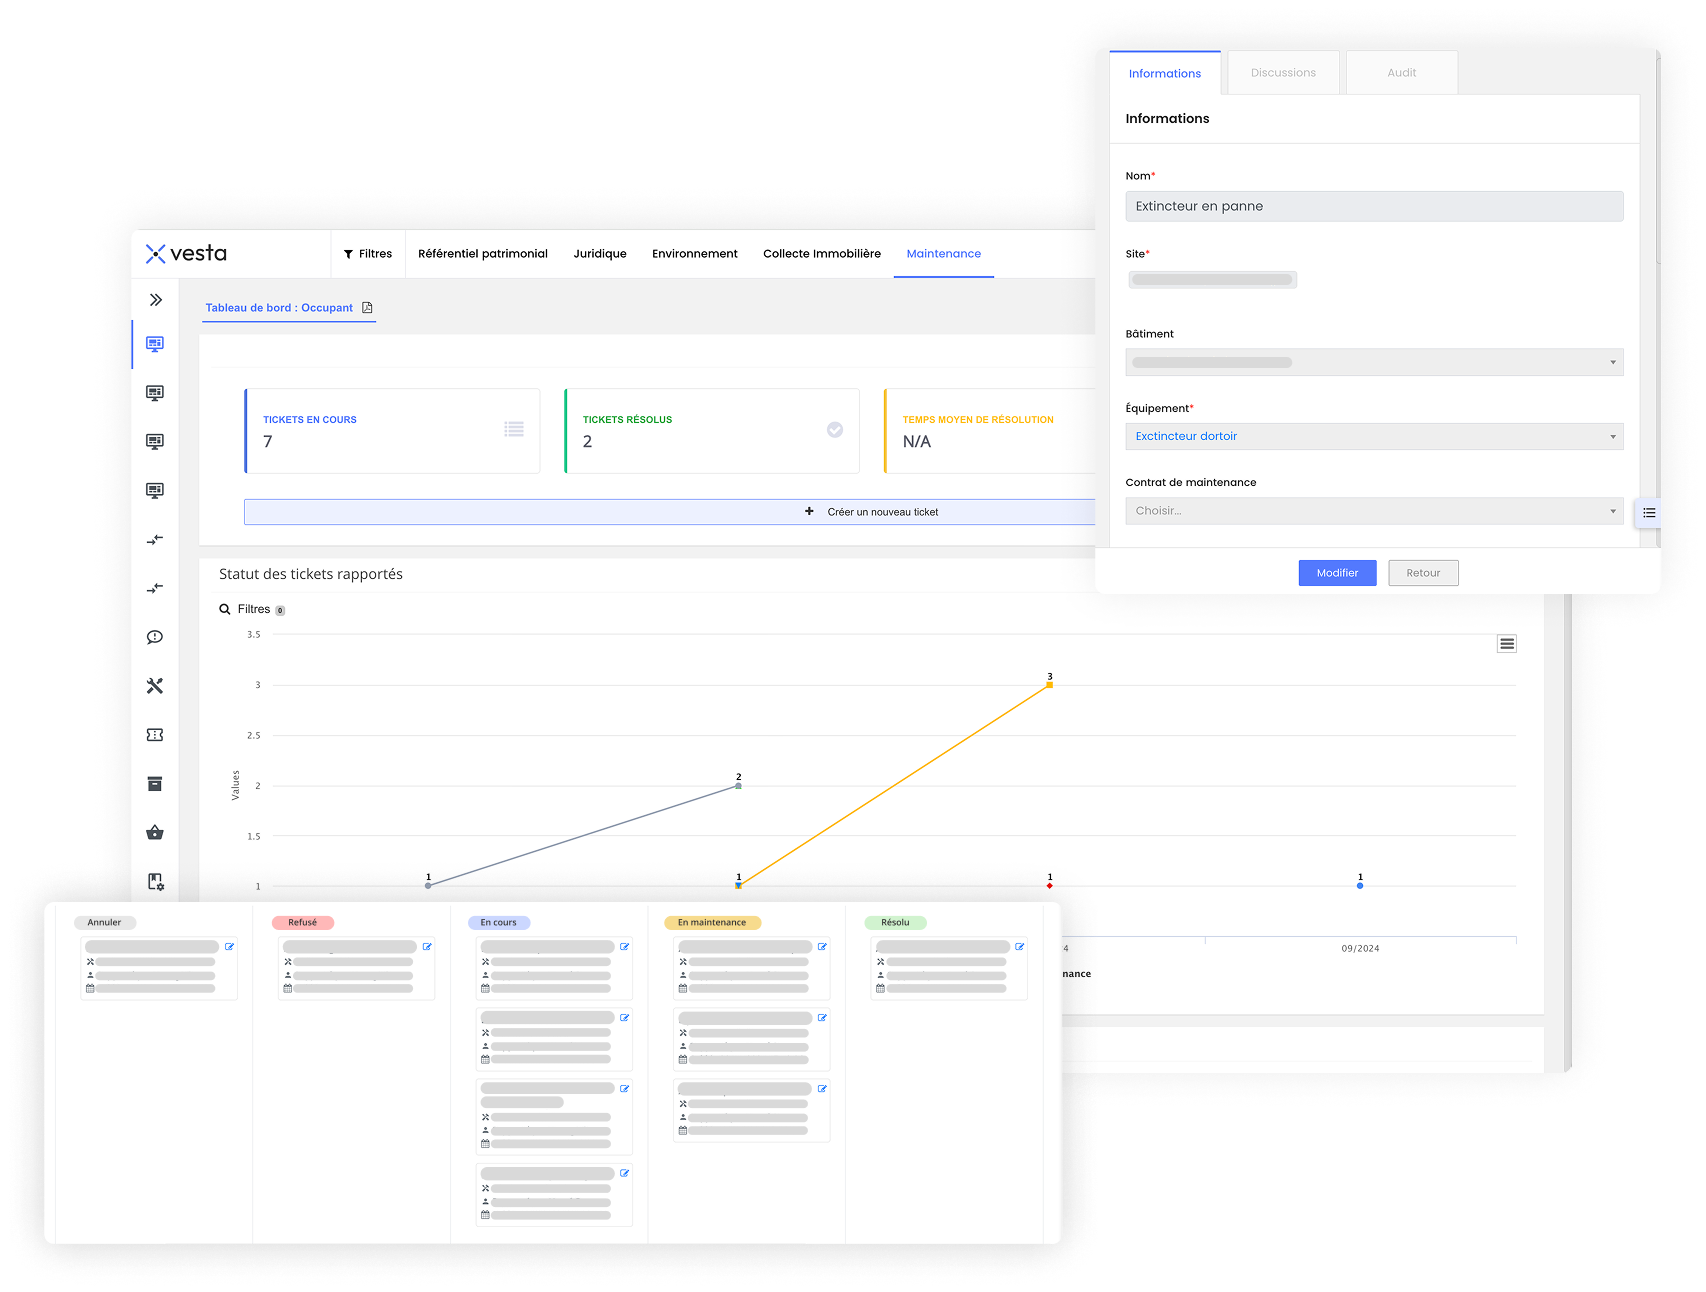Open the Juridique menu item

(x=600, y=254)
